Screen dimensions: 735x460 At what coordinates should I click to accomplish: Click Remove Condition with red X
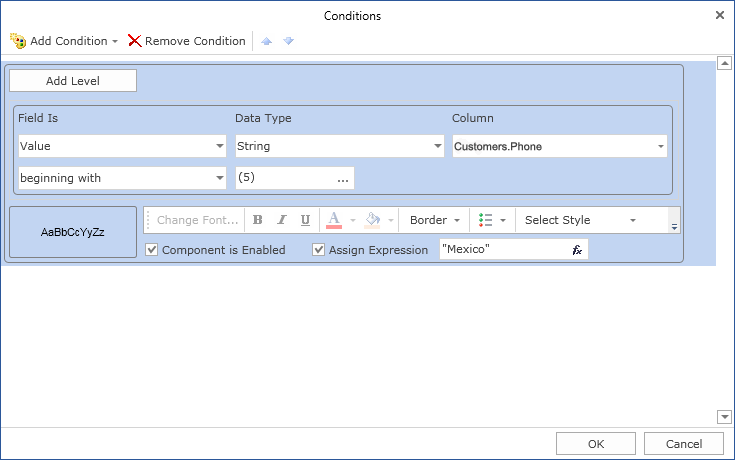186,41
